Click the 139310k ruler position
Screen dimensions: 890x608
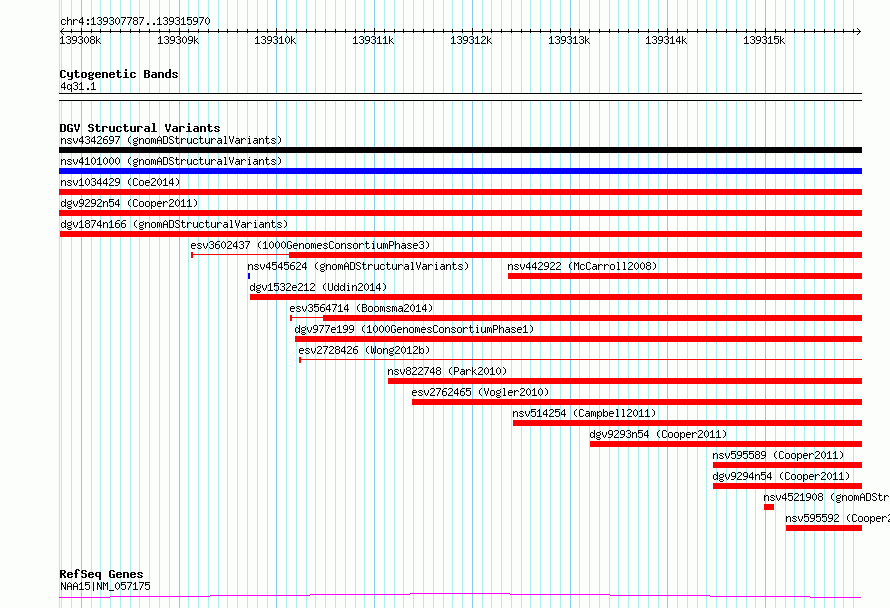(275, 40)
